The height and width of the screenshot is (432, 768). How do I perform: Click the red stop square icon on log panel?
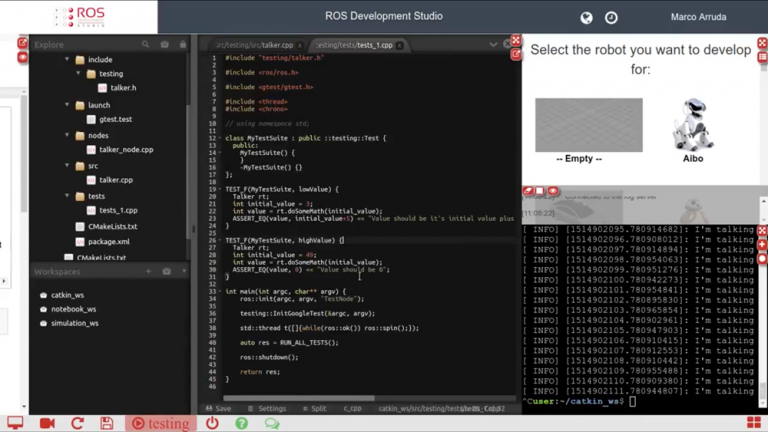point(540,191)
